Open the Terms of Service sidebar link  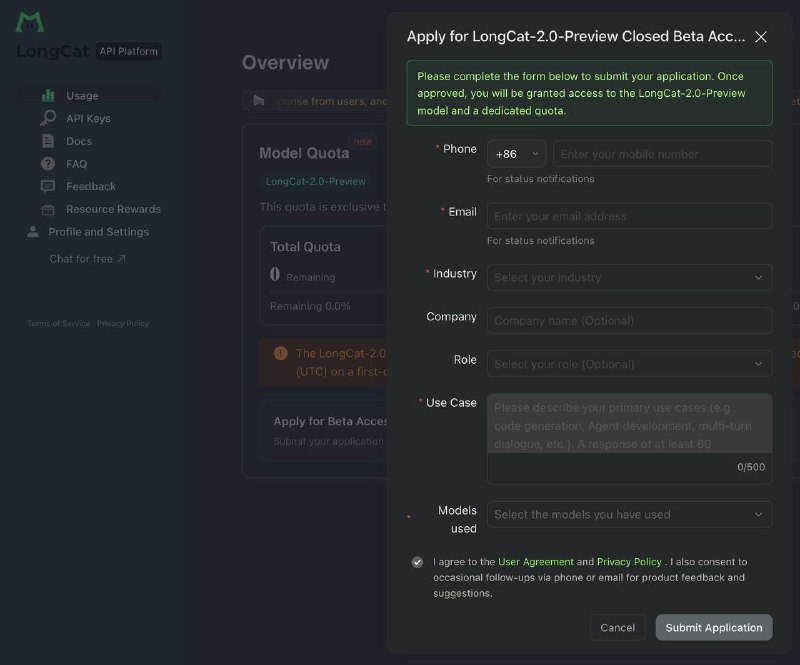(59, 323)
